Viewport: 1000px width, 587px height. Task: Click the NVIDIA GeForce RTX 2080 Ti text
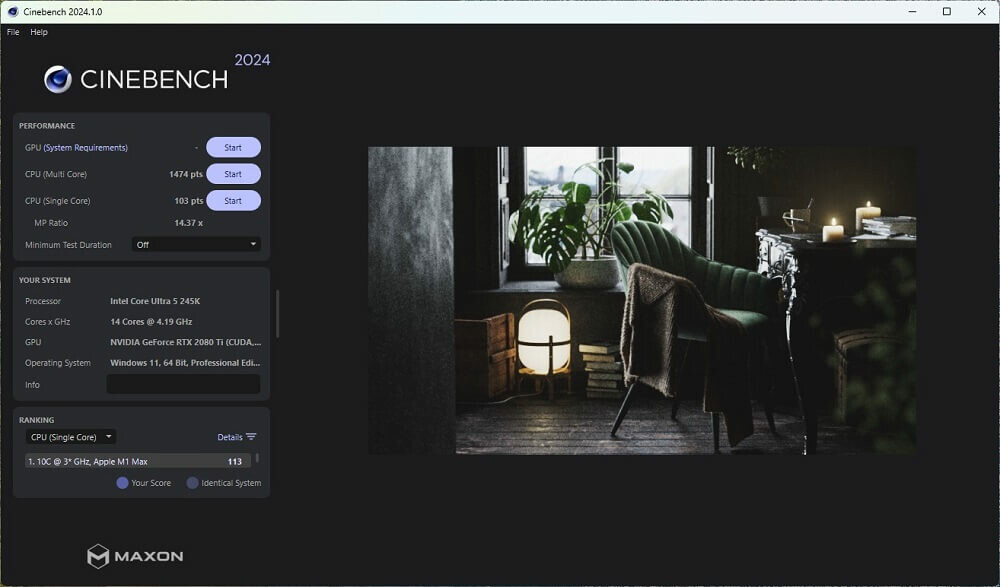point(186,342)
